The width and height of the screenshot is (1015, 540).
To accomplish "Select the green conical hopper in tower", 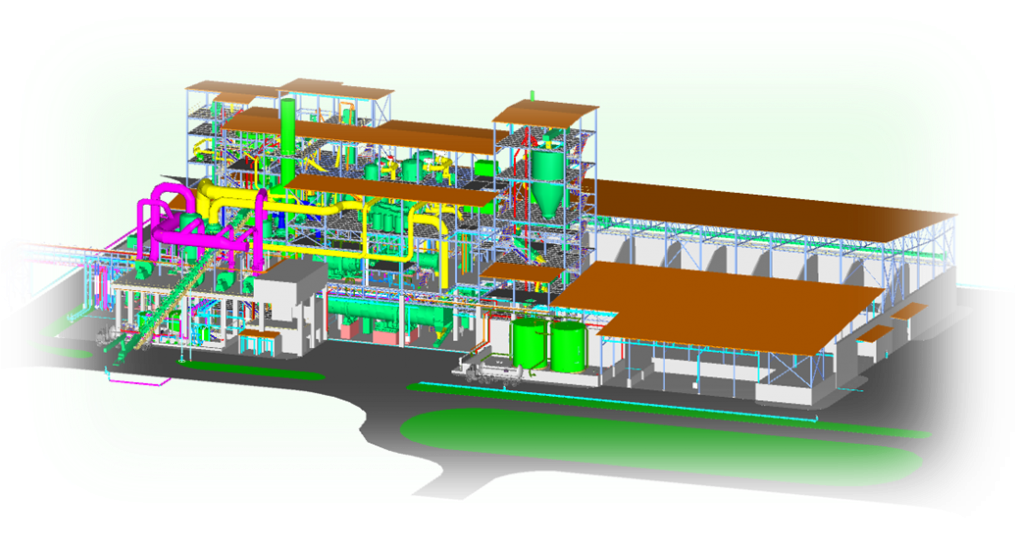I will [x=547, y=187].
